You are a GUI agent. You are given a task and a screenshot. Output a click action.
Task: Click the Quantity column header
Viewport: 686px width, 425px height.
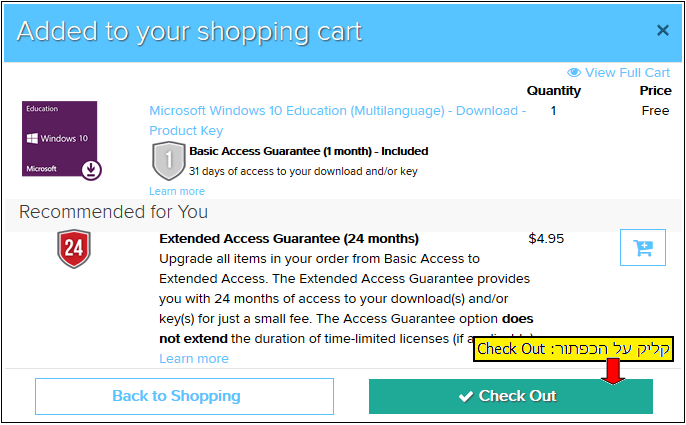pyautogui.click(x=553, y=91)
